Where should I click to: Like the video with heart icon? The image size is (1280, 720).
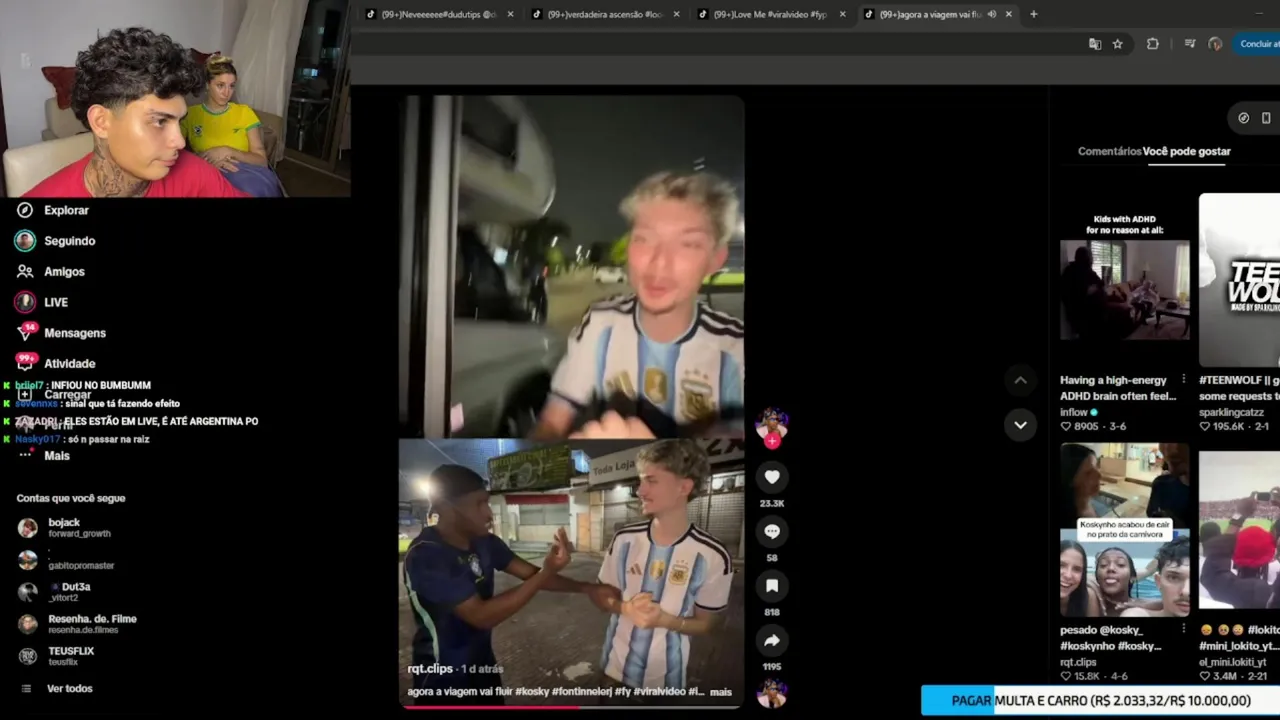772,477
